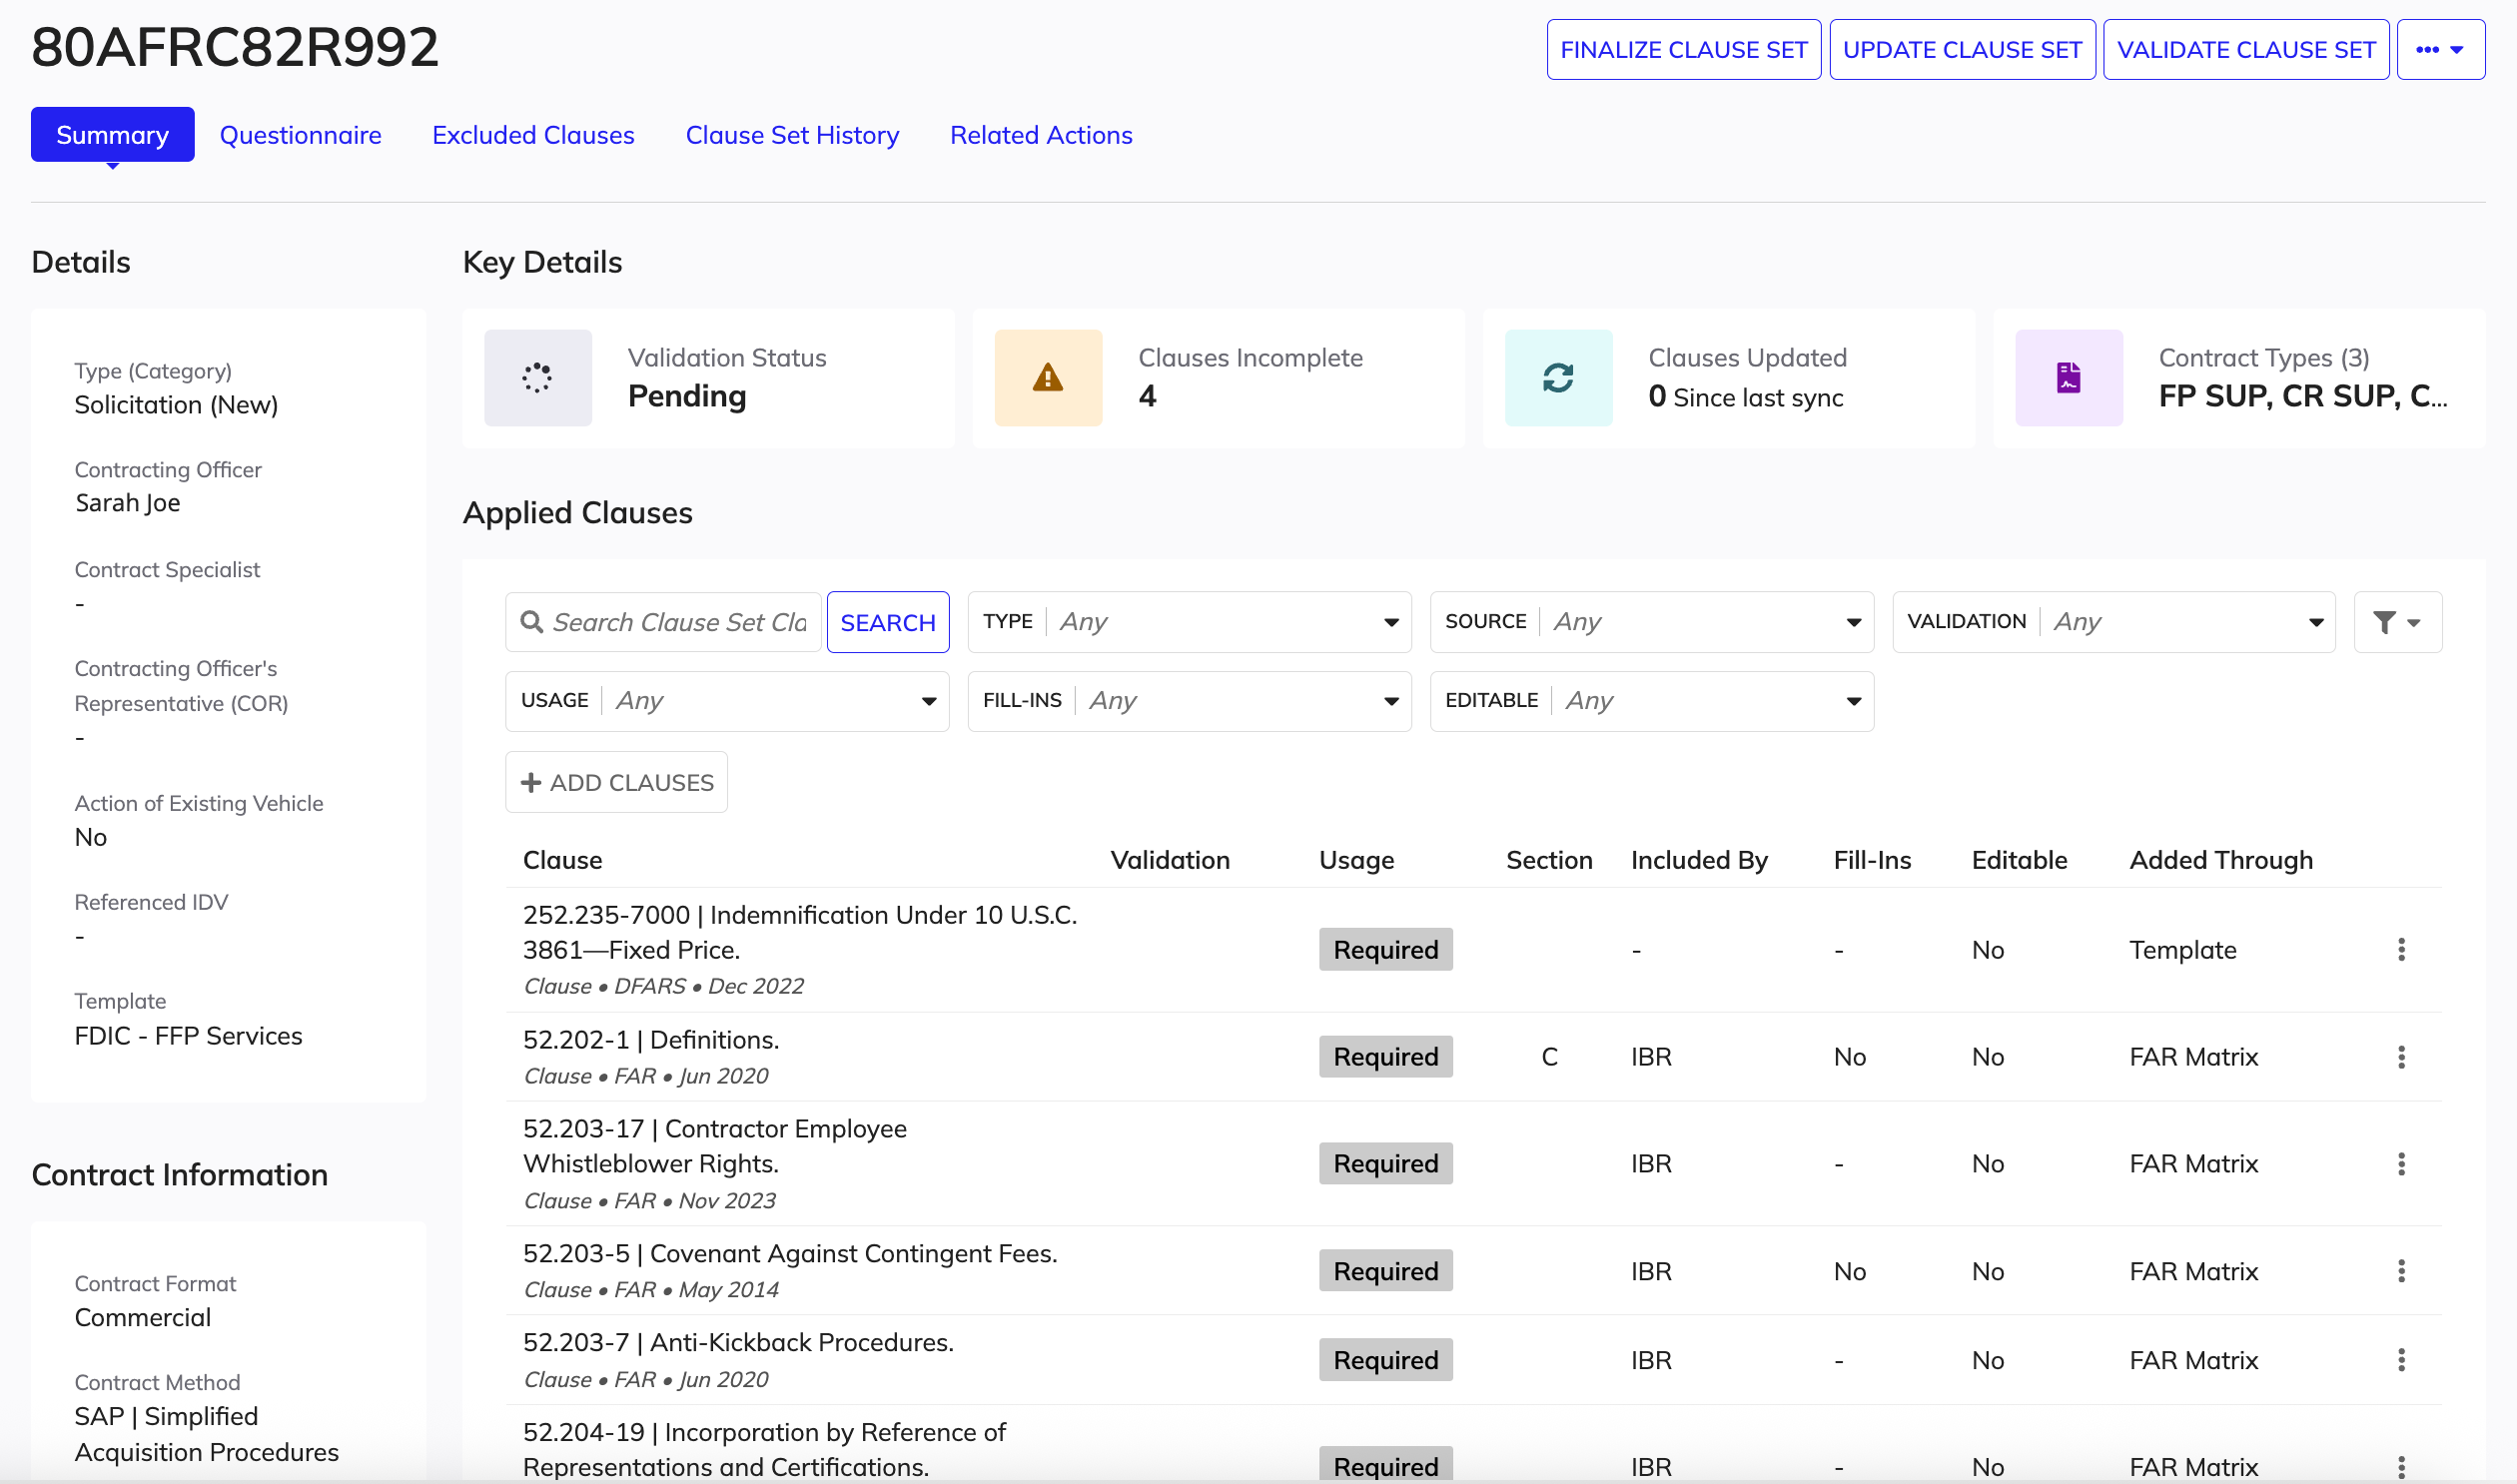Click the Clauses Incomplete warning triangle icon
The width and height of the screenshot is (2517, 1484).
click(1048, 378)
